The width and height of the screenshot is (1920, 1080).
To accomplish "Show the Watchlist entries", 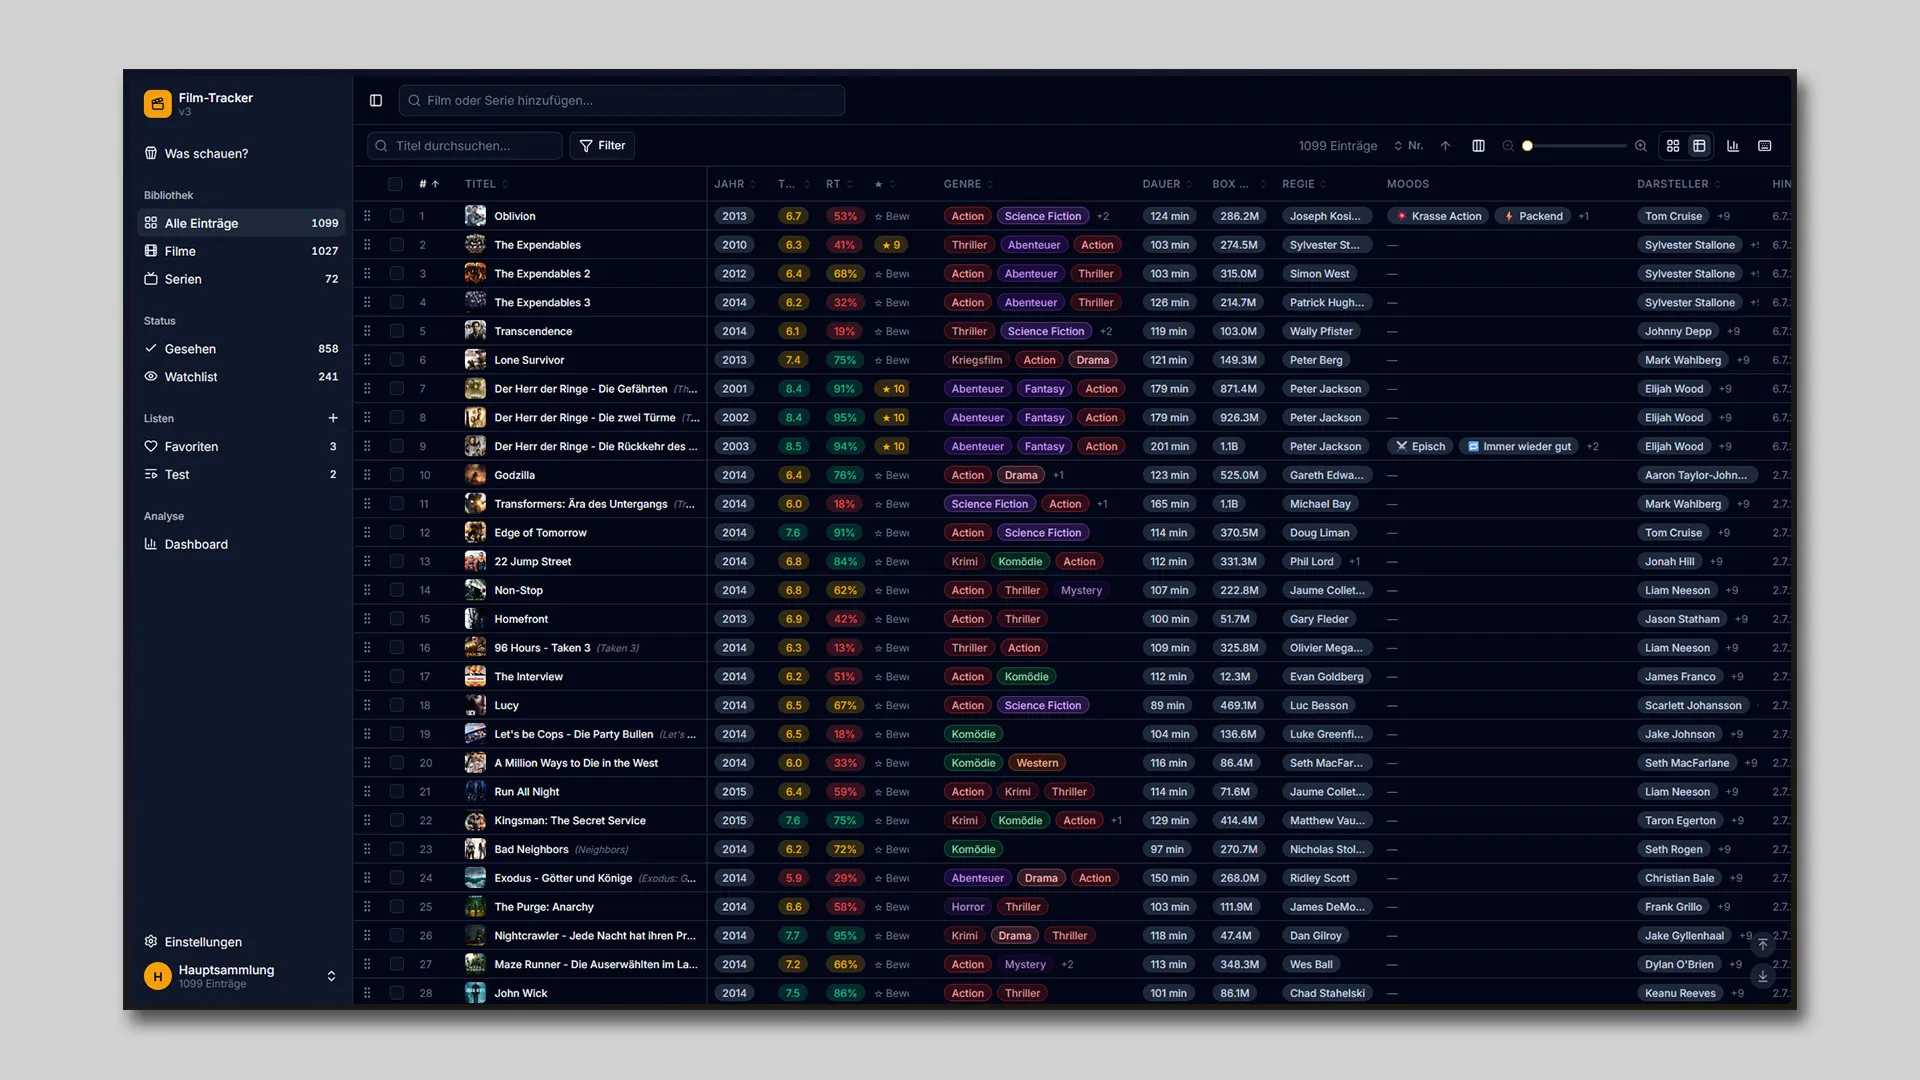I will (x=241, y=377).
